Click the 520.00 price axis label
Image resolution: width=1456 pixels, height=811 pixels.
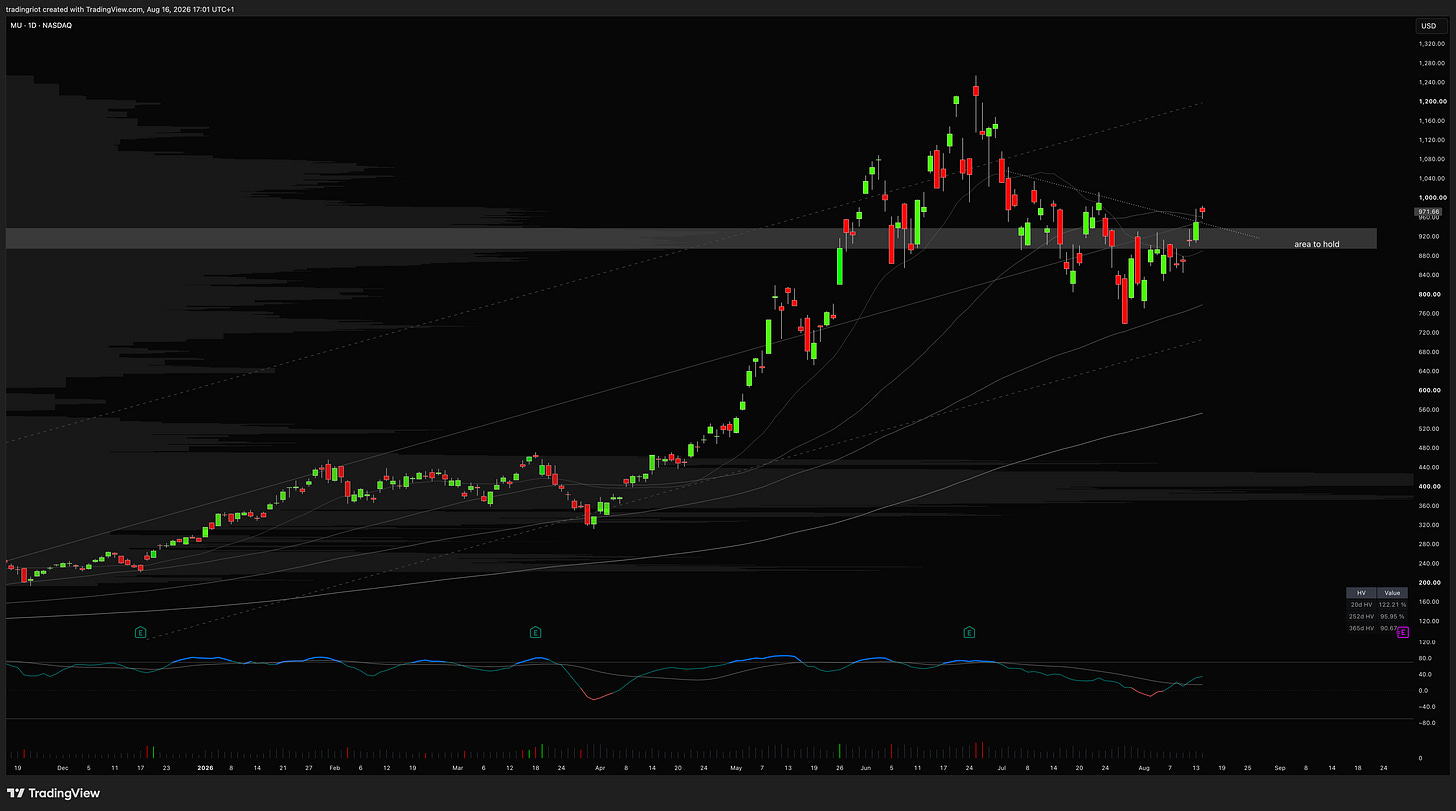1427,428
